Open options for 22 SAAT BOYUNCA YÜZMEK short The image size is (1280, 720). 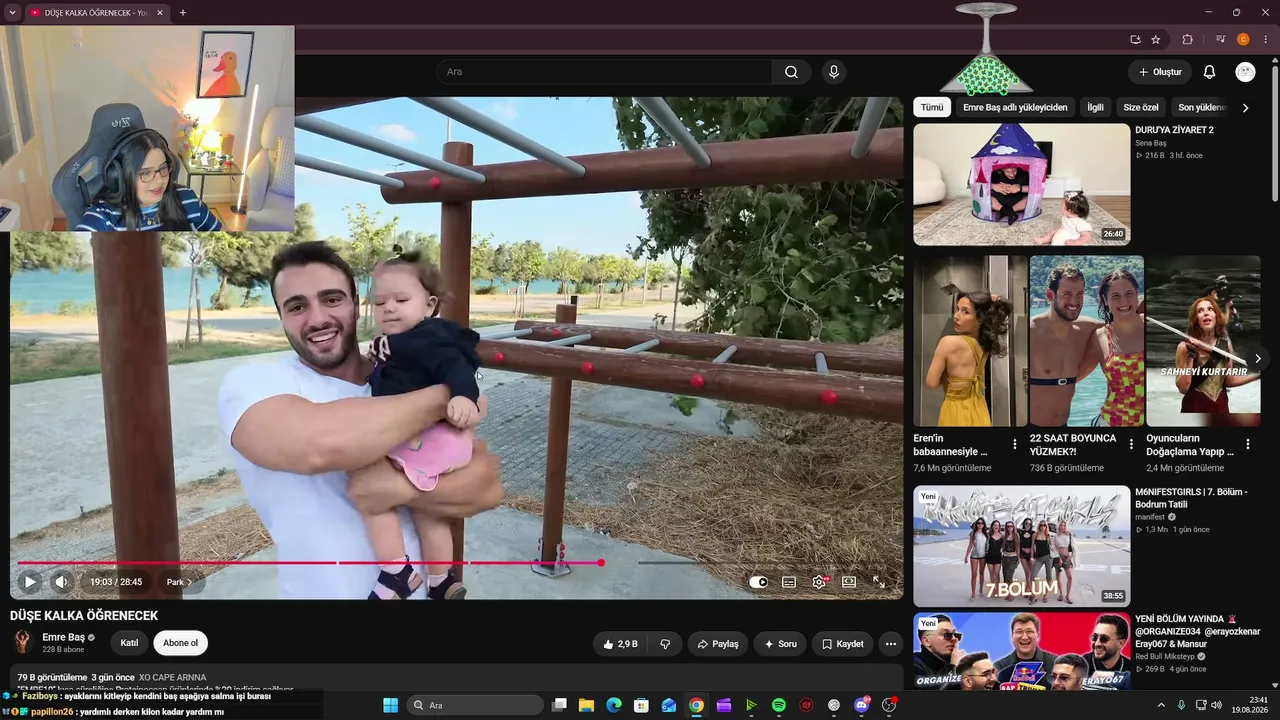point(1131,444)
